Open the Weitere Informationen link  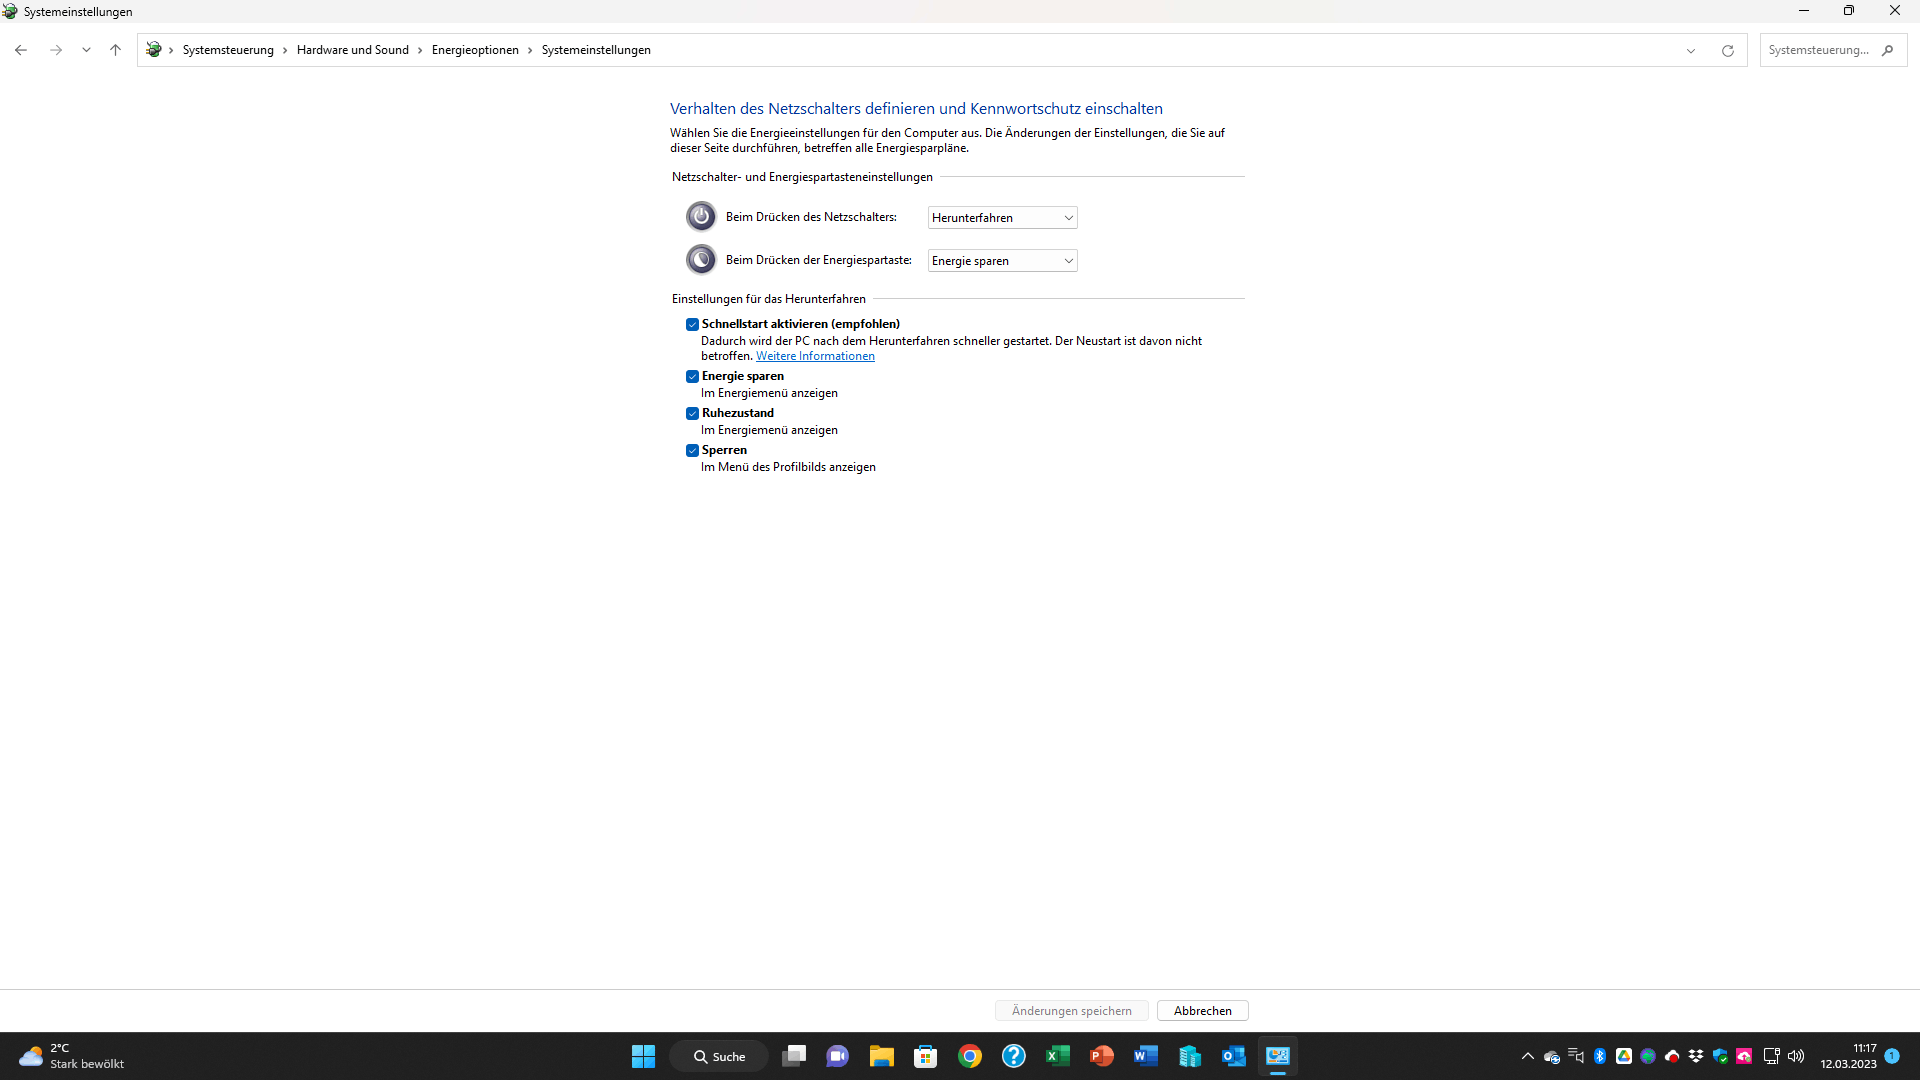coord(815,356)
